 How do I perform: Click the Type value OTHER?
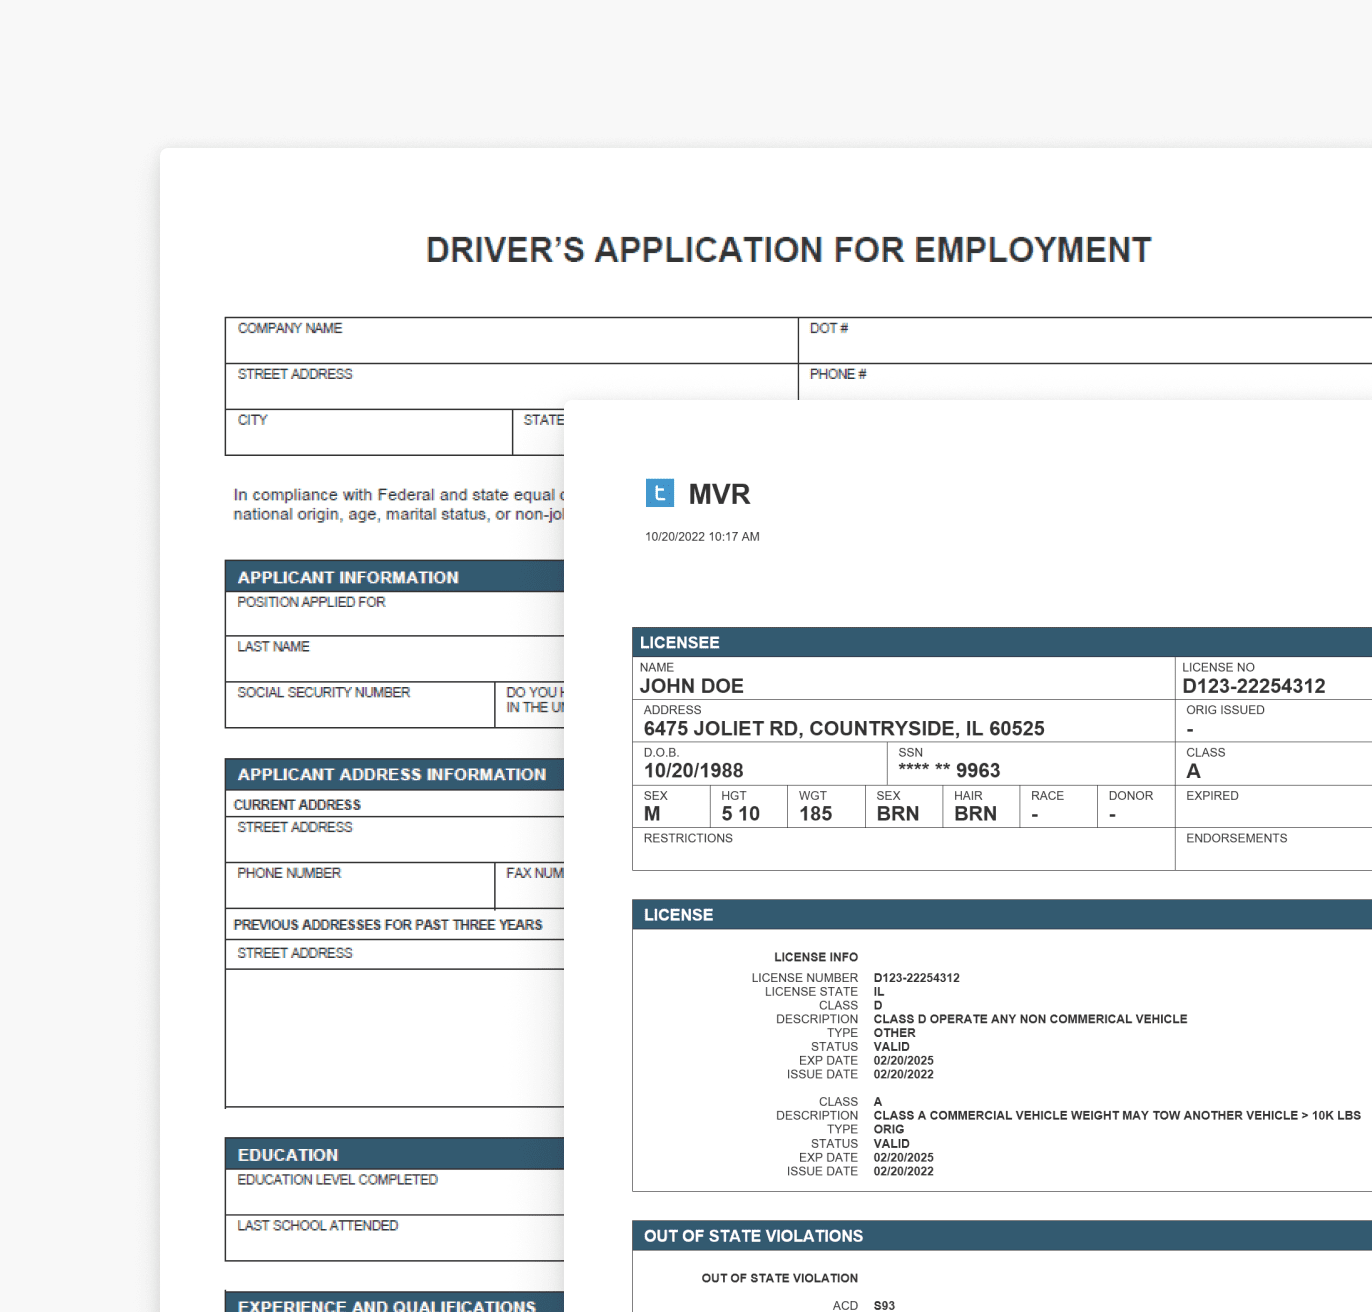pos(894,1033)
